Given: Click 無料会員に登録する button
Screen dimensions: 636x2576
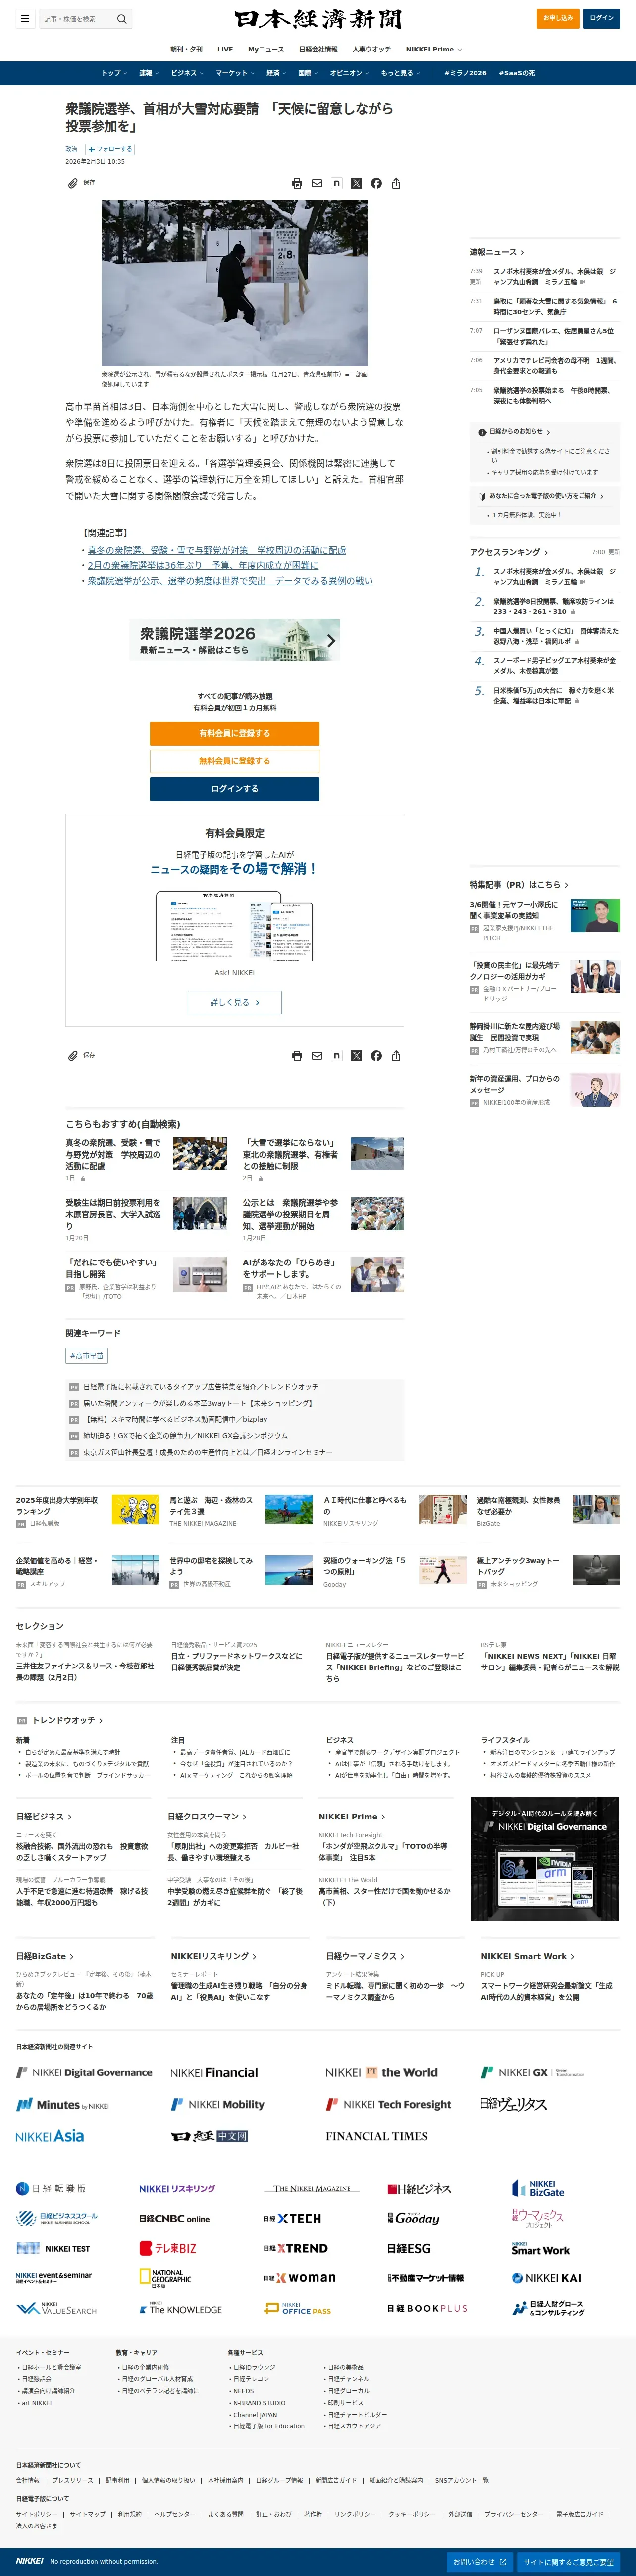Looking at the screenshot, I should [x=234, y=761].
